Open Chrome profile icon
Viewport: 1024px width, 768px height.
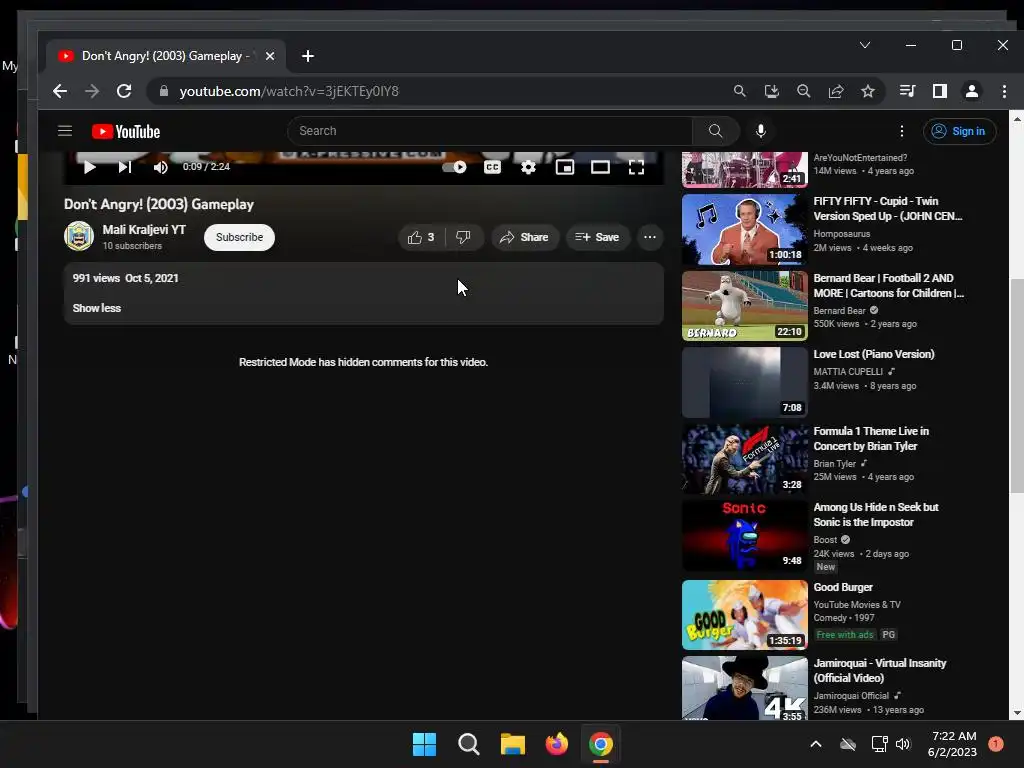(972, 91)
